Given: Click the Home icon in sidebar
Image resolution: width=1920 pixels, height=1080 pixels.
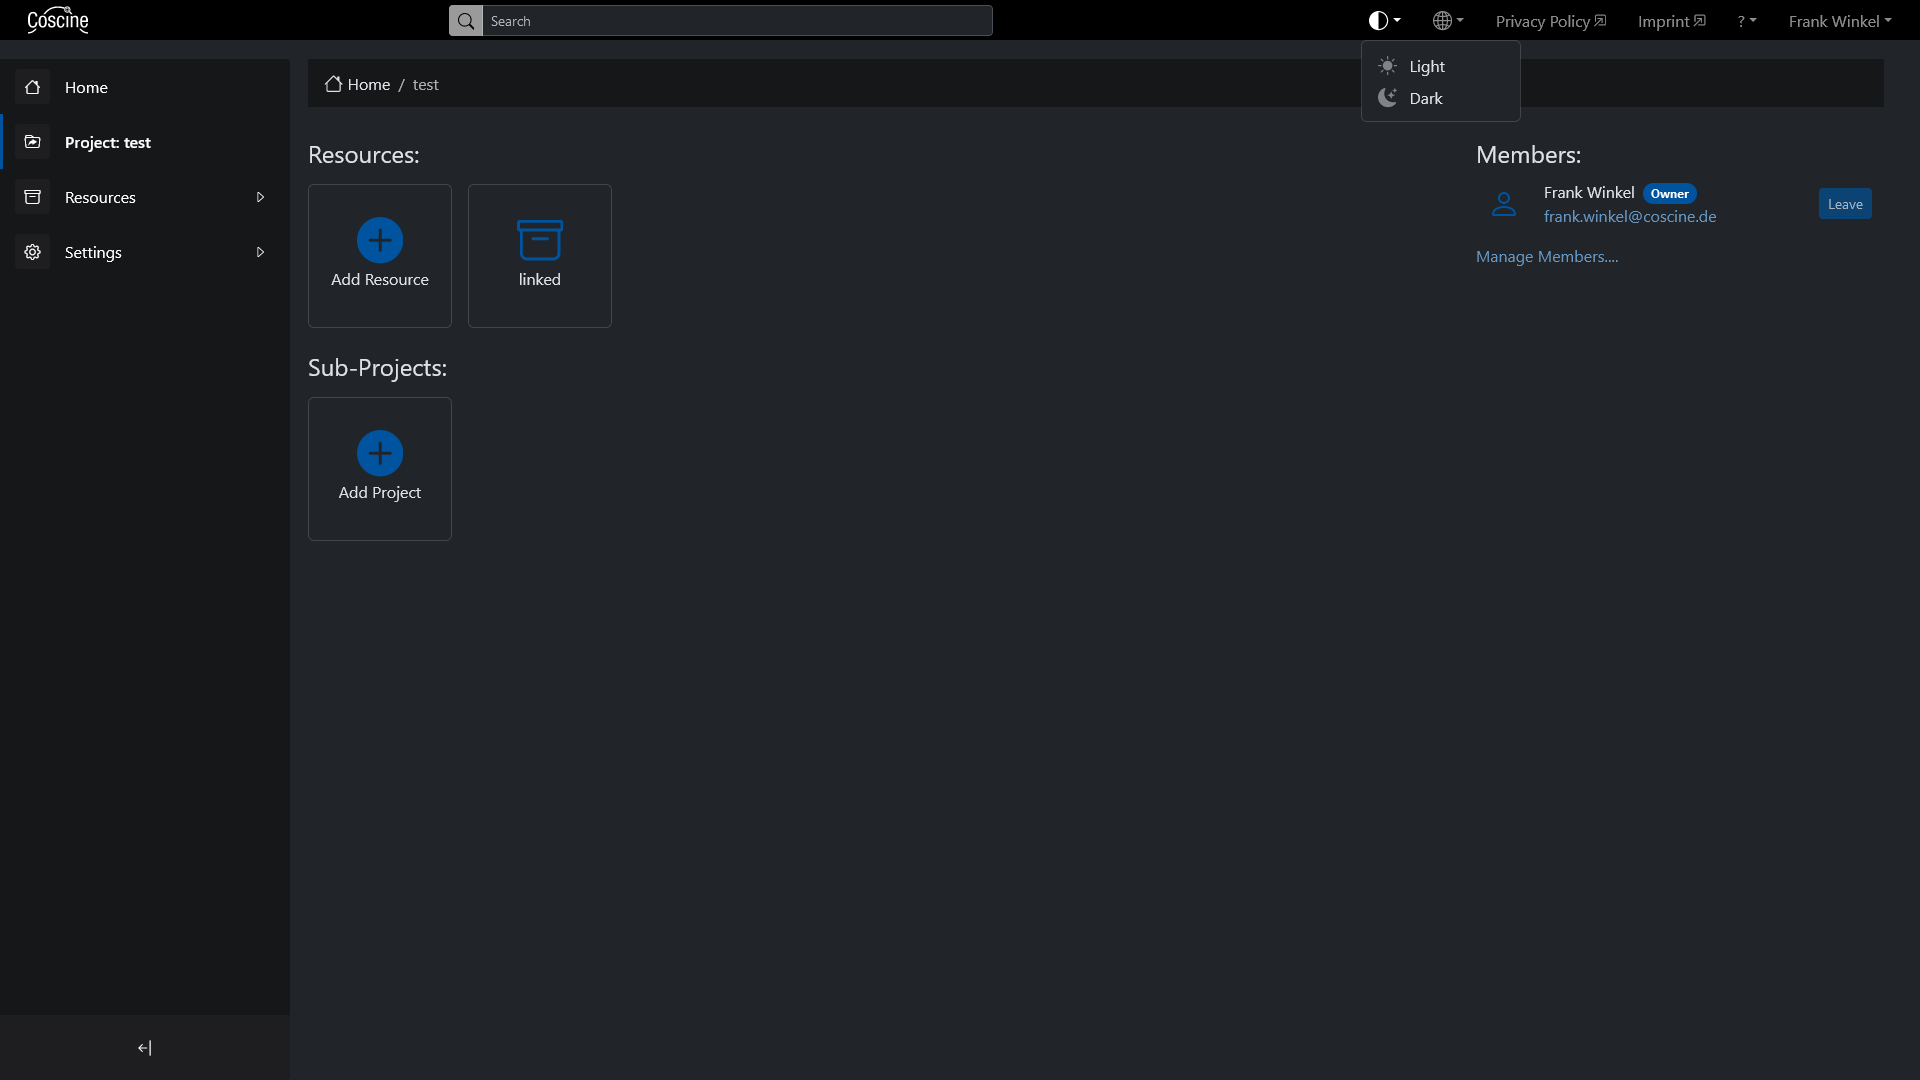Looking at the screenshot, I should click(32, 87).
